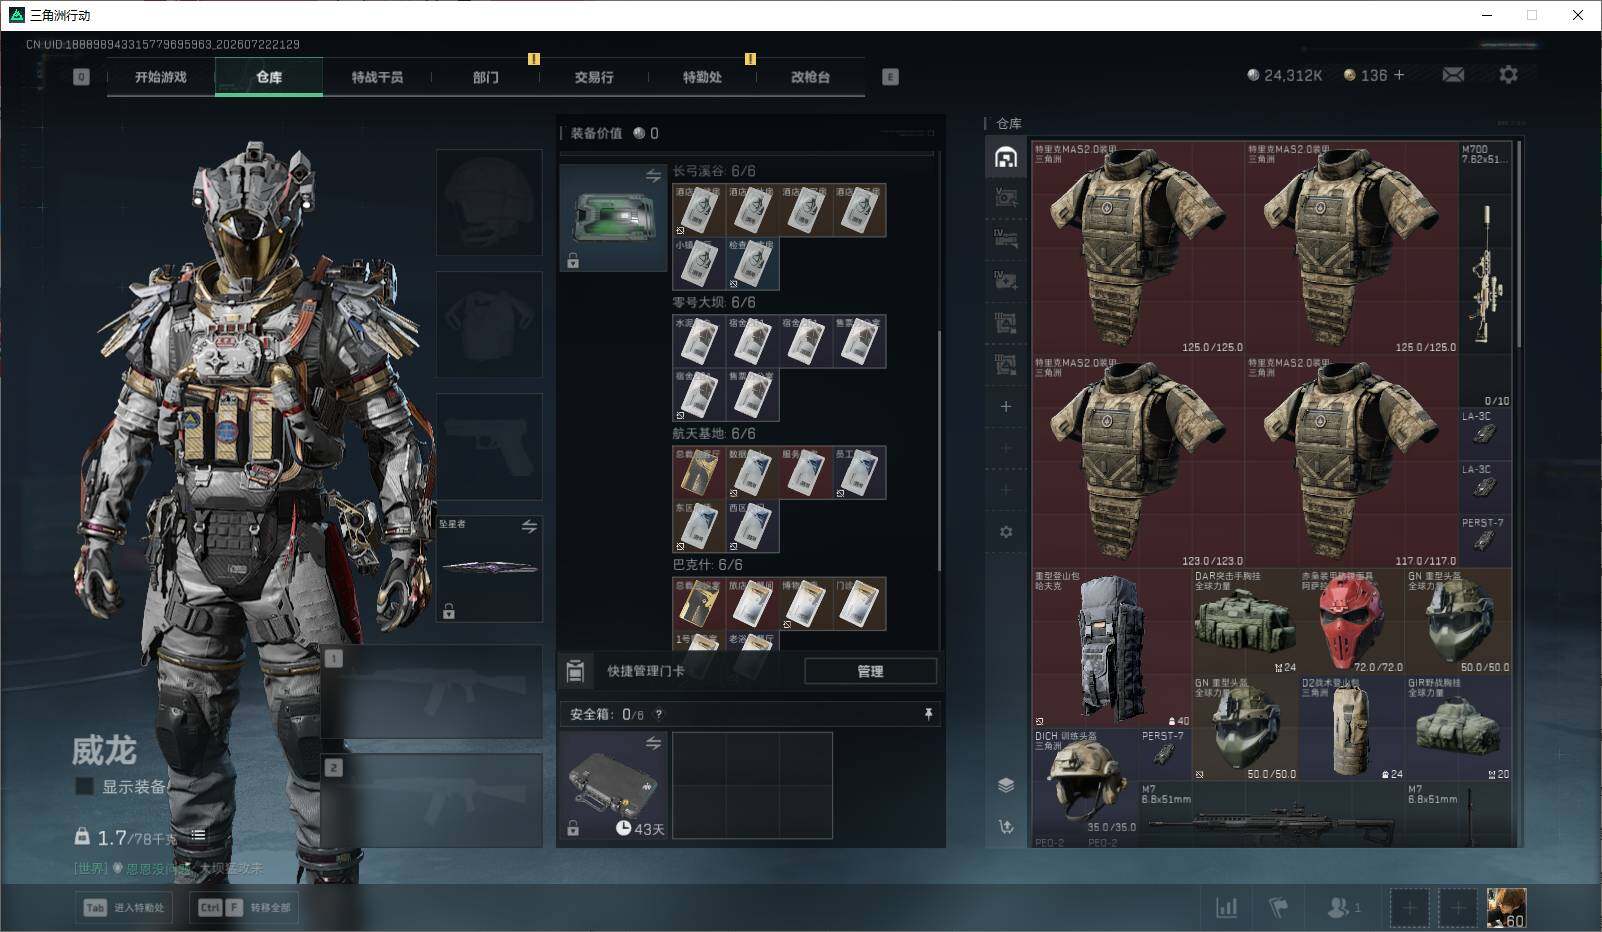Select the M700 sniper rifle in warehouse
Image resolution: width=1602 pixels, height=932 pixels.
pyautogui.click(x=1485, y=274)
